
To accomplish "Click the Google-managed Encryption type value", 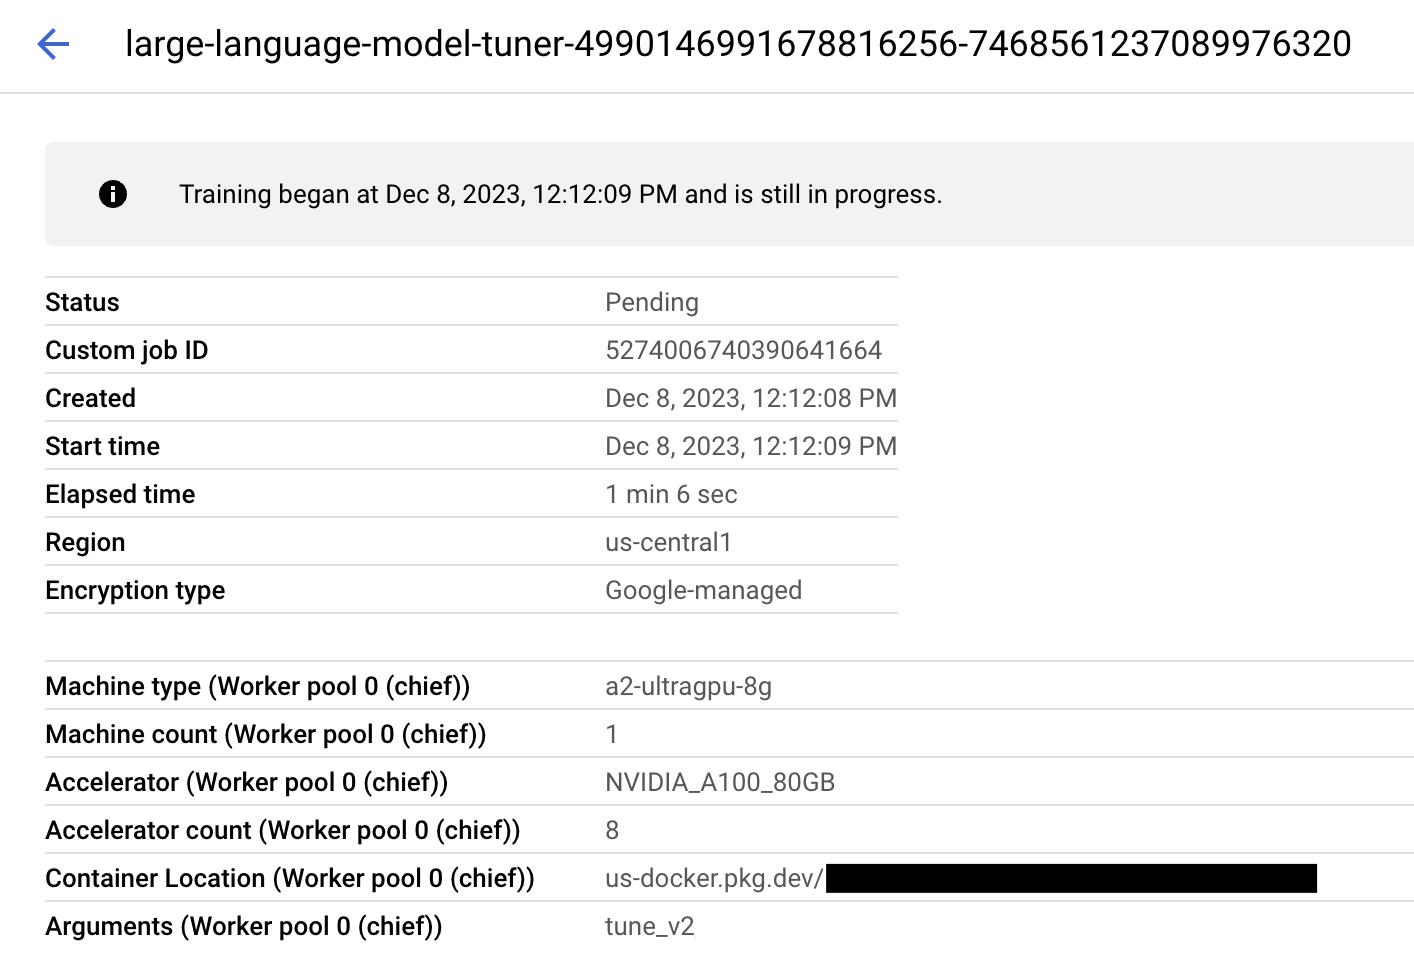I will [x=703, y=590].
